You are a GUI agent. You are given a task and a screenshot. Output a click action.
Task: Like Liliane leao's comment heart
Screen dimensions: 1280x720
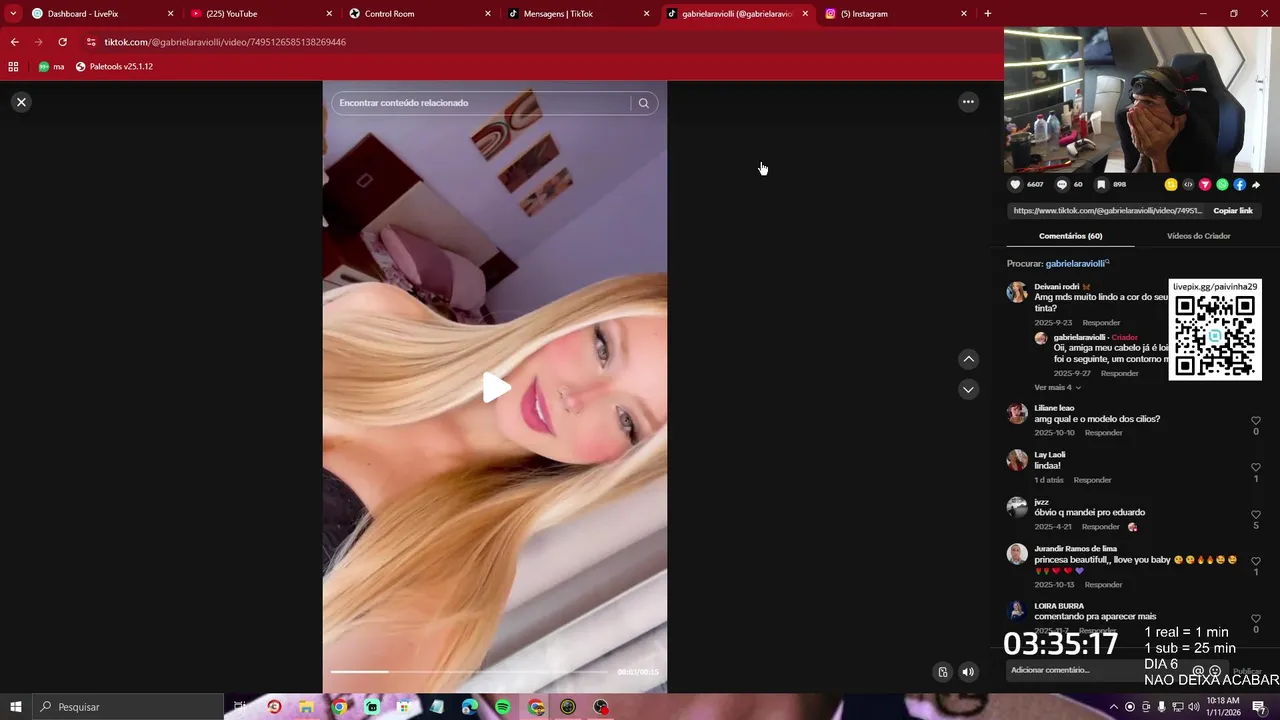coord(1256,421)
